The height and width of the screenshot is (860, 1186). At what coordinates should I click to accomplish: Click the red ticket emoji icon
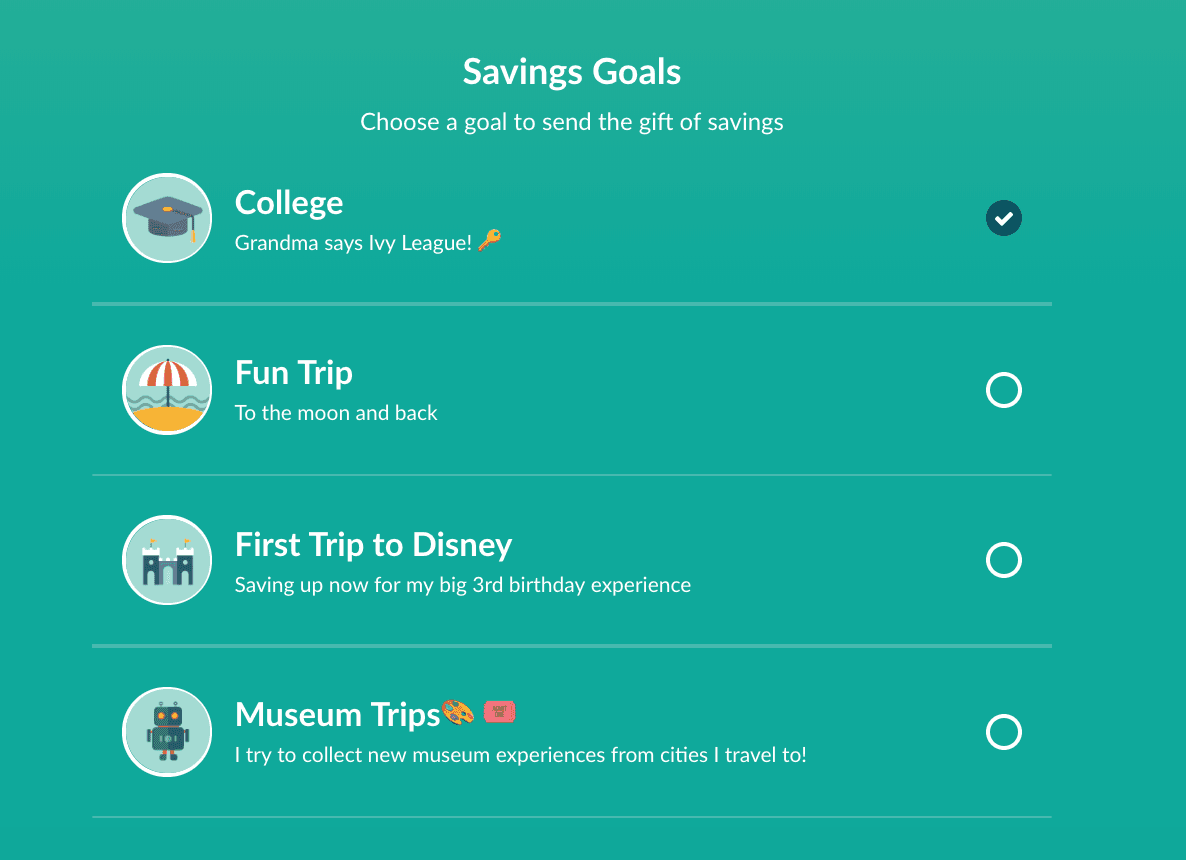coord(499,713)
